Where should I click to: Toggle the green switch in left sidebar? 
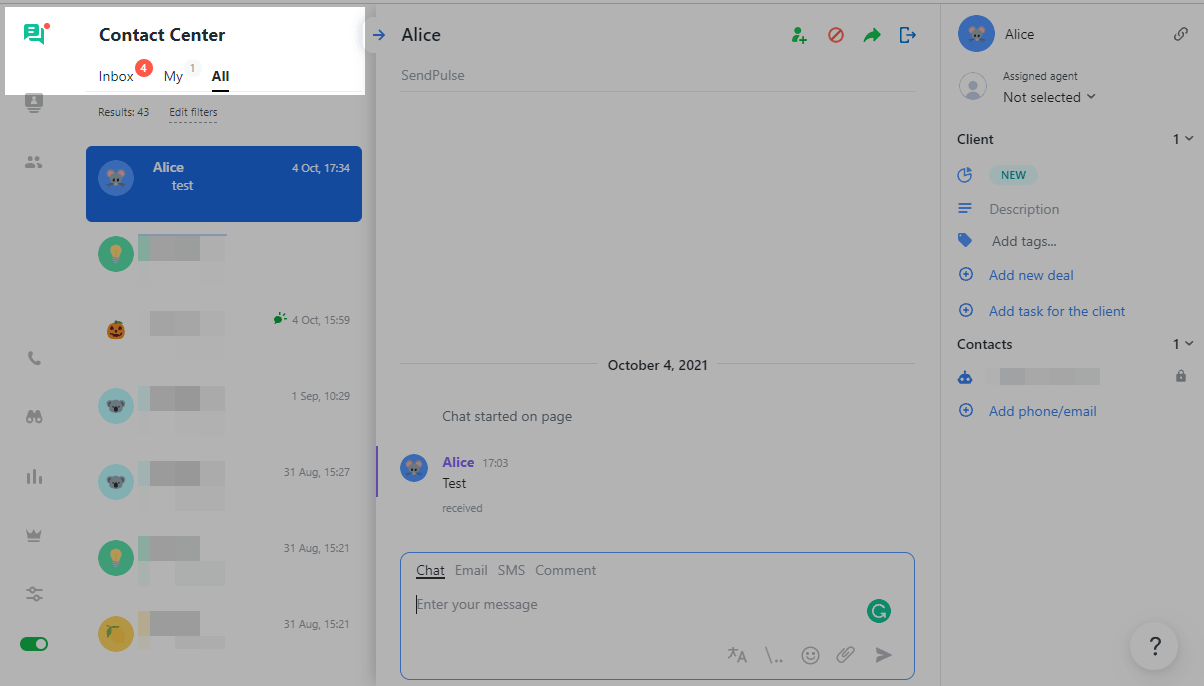34,644
